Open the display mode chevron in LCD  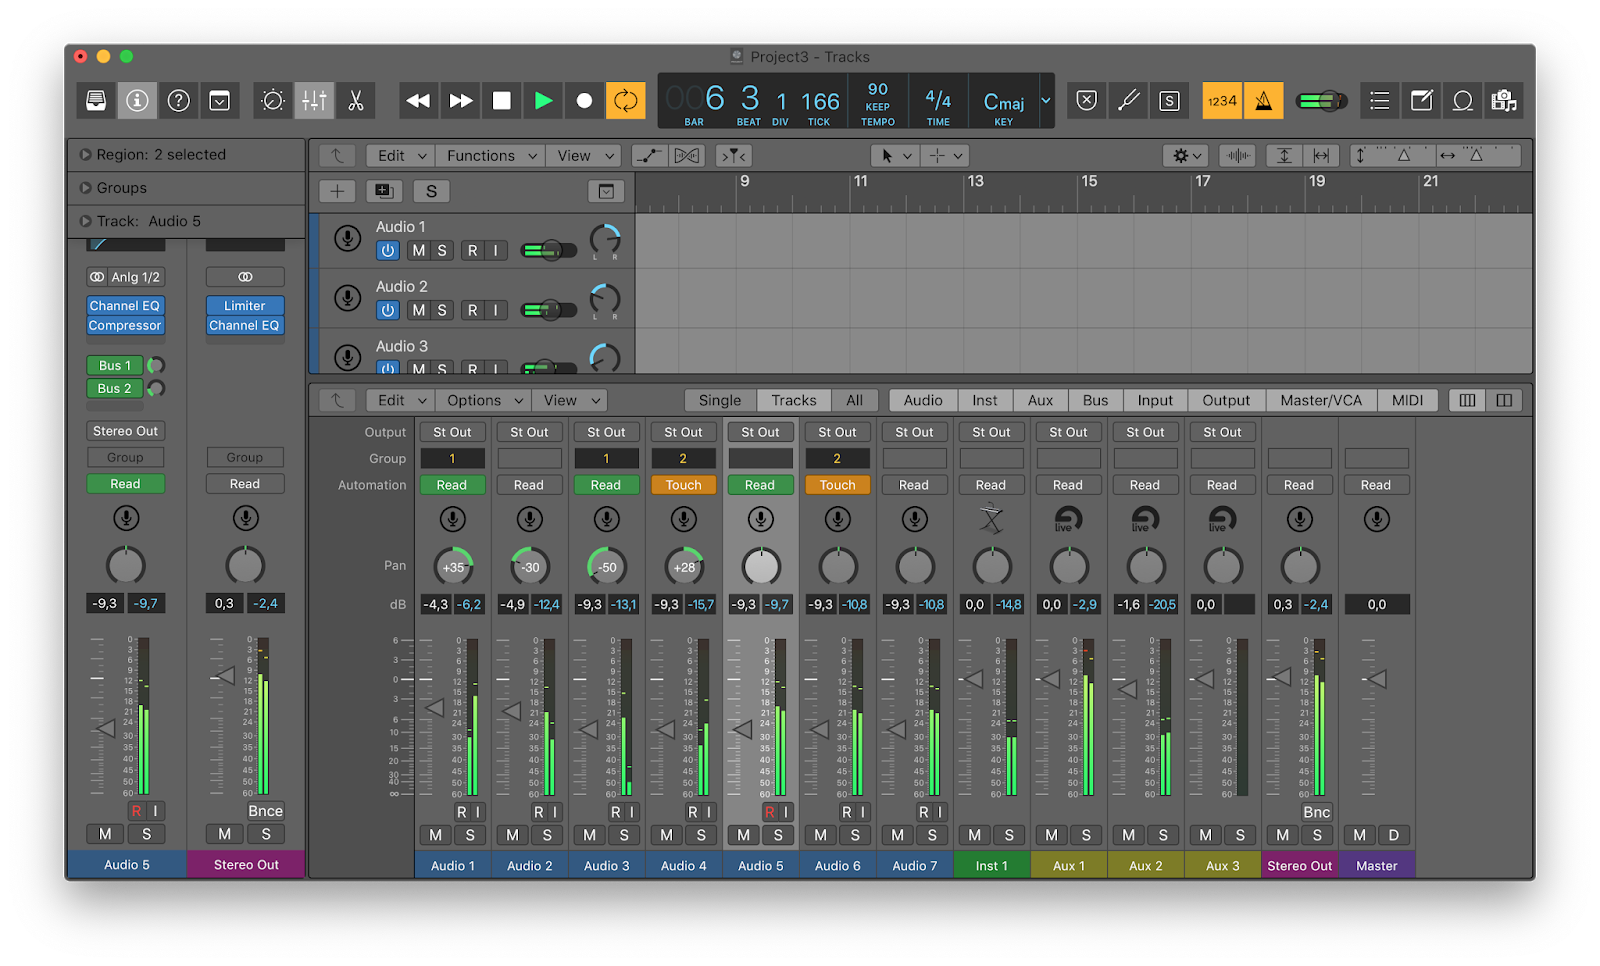coord(1046,100)
